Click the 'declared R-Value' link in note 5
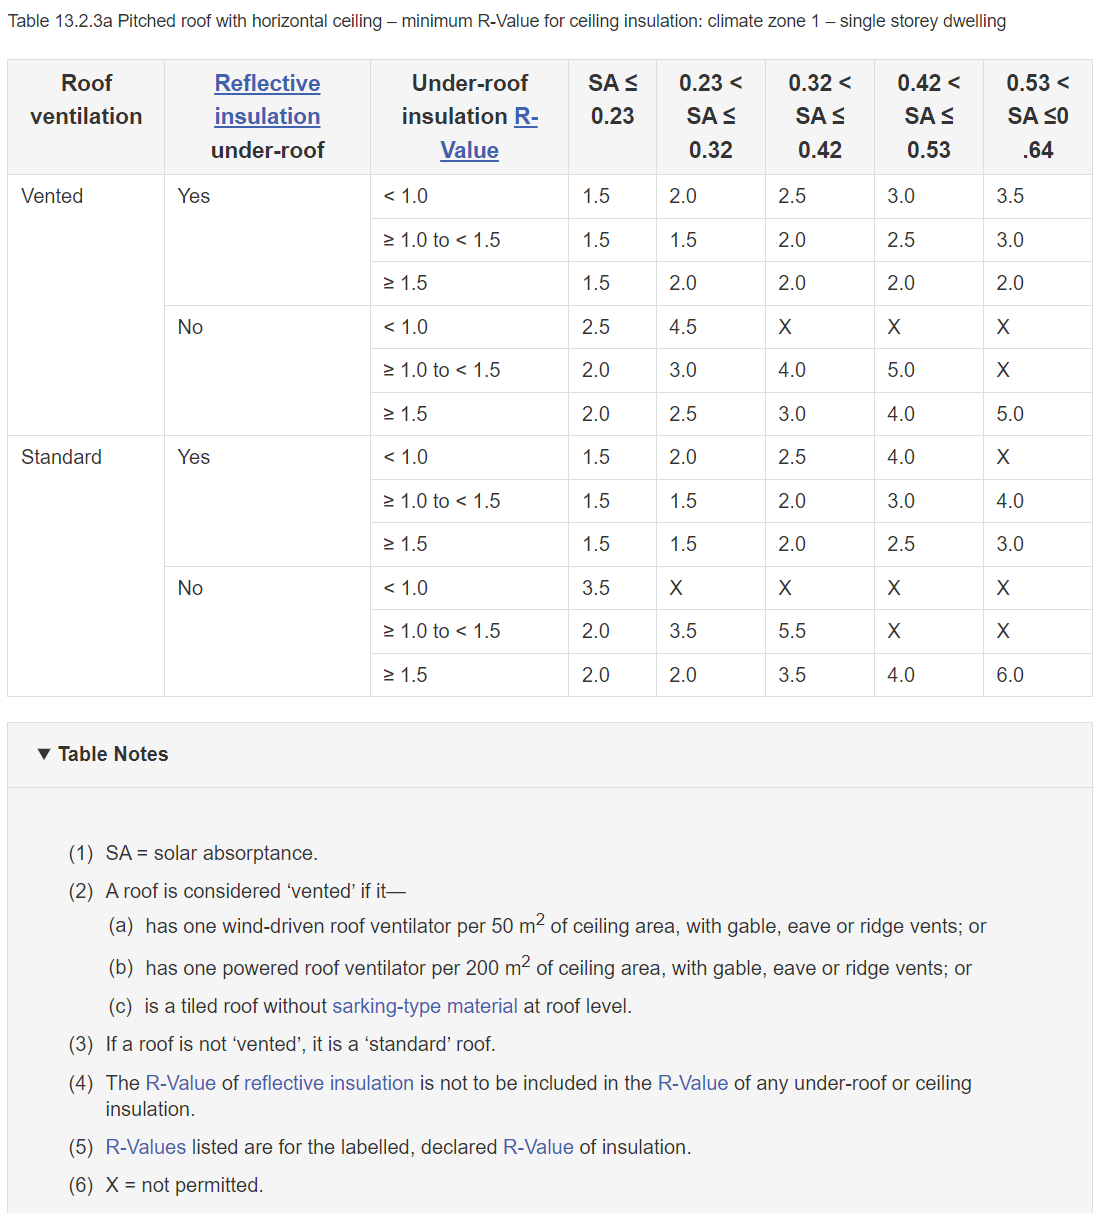 click(x=538, y=1147)
